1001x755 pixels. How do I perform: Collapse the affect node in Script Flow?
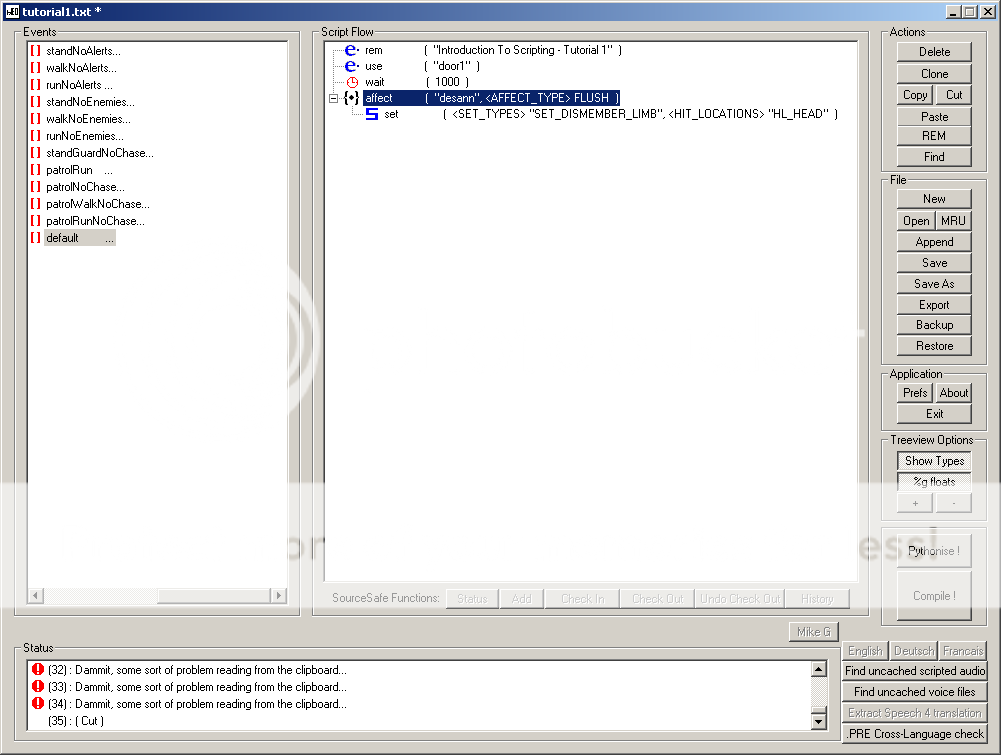(333, 98)
